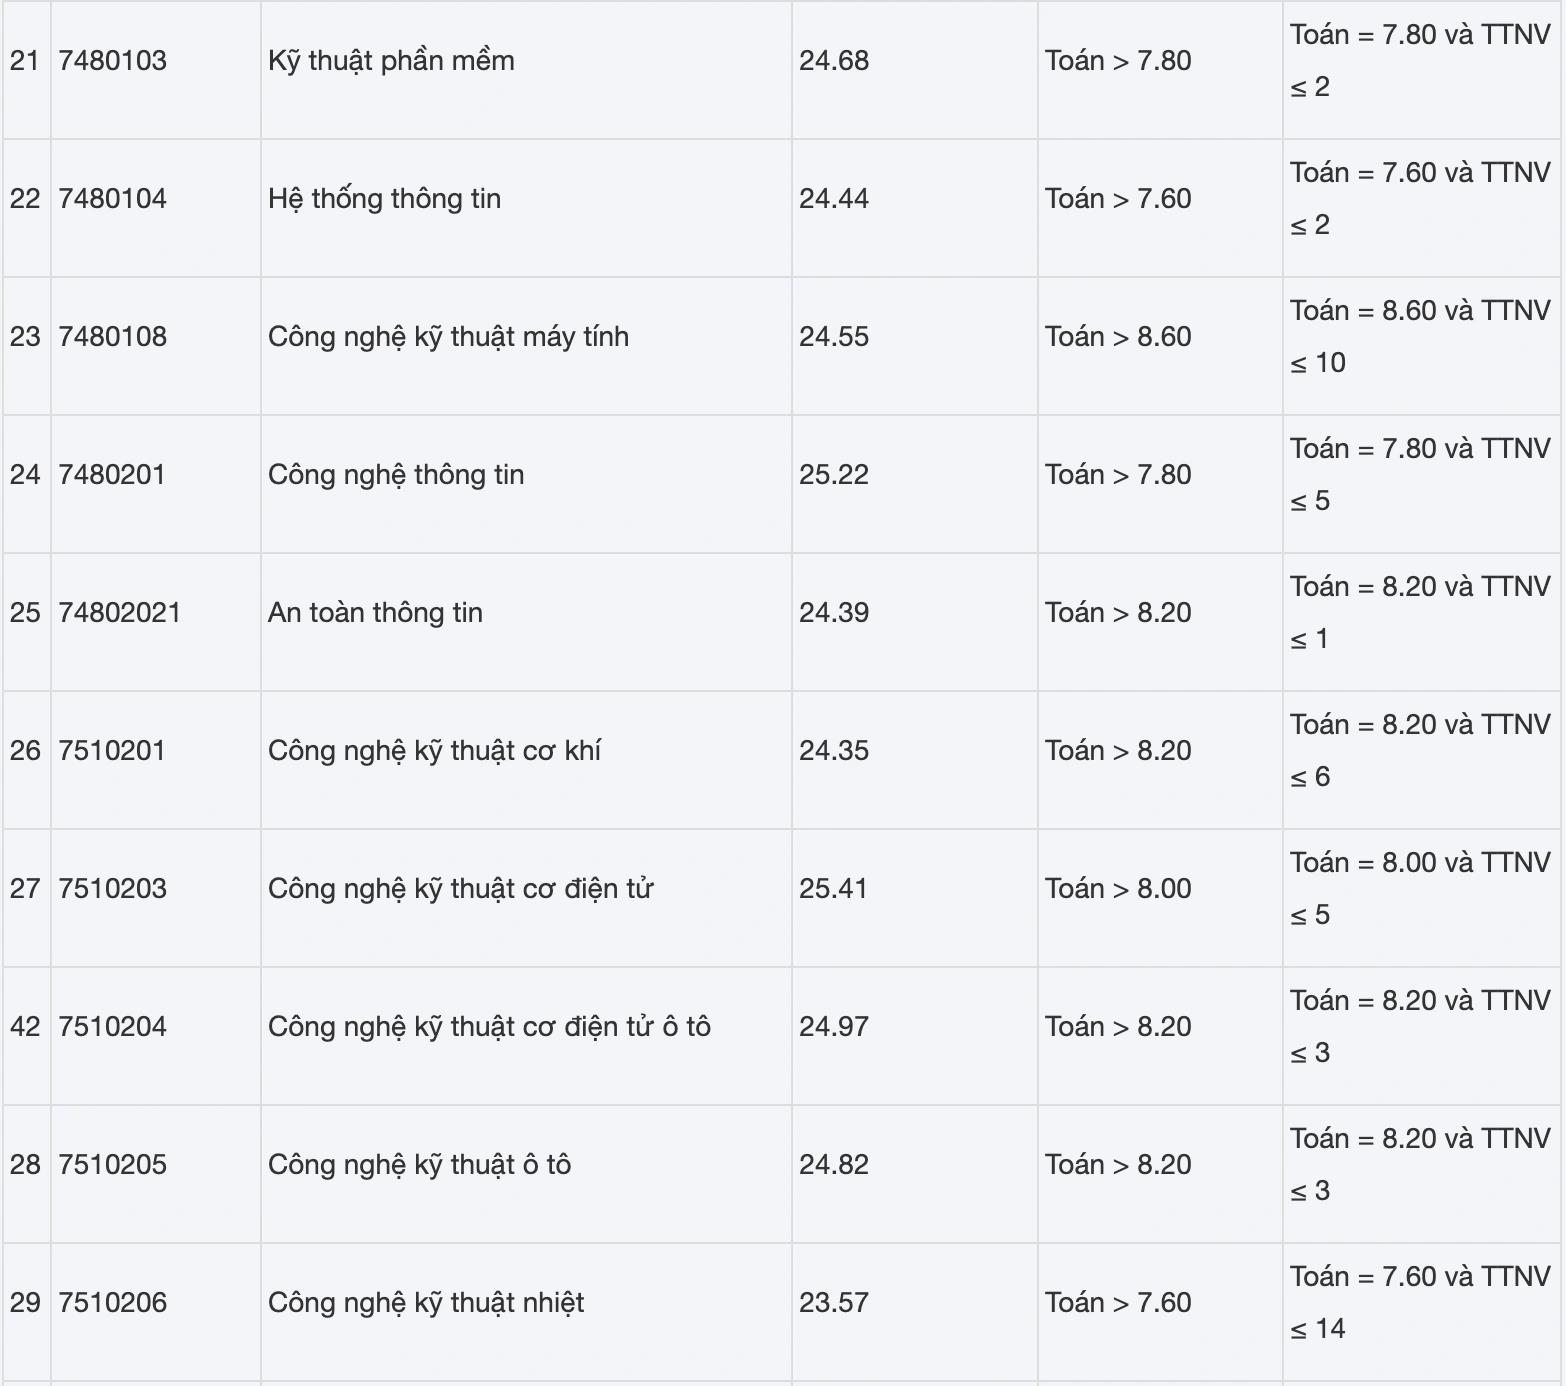Image resolution: width=1566 pixels, height=1386 pixels.
Task: Select the score 25.41 cell
Action: 833,889
